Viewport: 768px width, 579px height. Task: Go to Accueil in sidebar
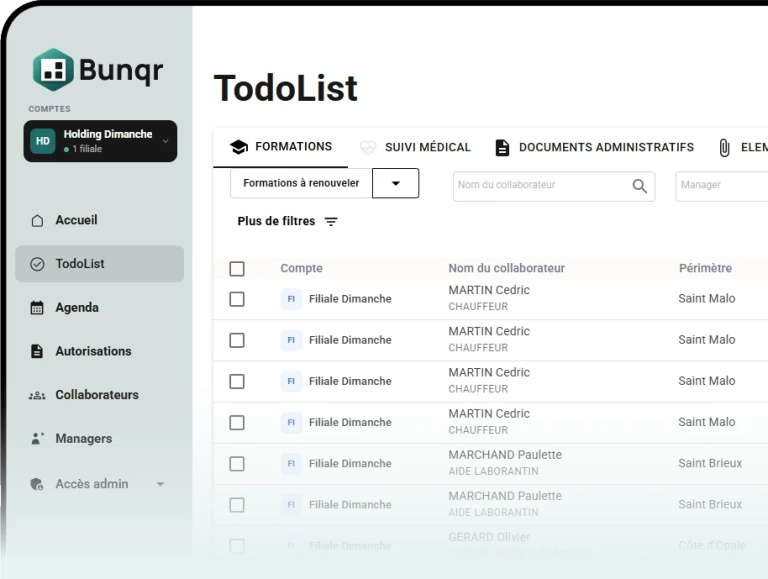pos(99,220)
